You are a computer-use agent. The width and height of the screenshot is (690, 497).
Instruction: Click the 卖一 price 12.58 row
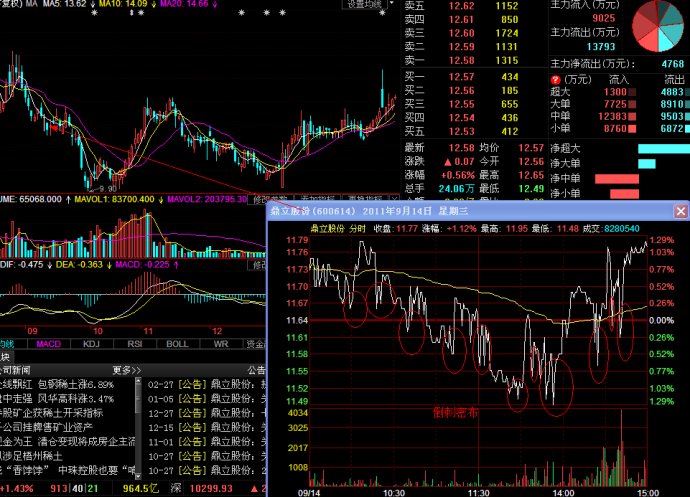click(462, 61)
